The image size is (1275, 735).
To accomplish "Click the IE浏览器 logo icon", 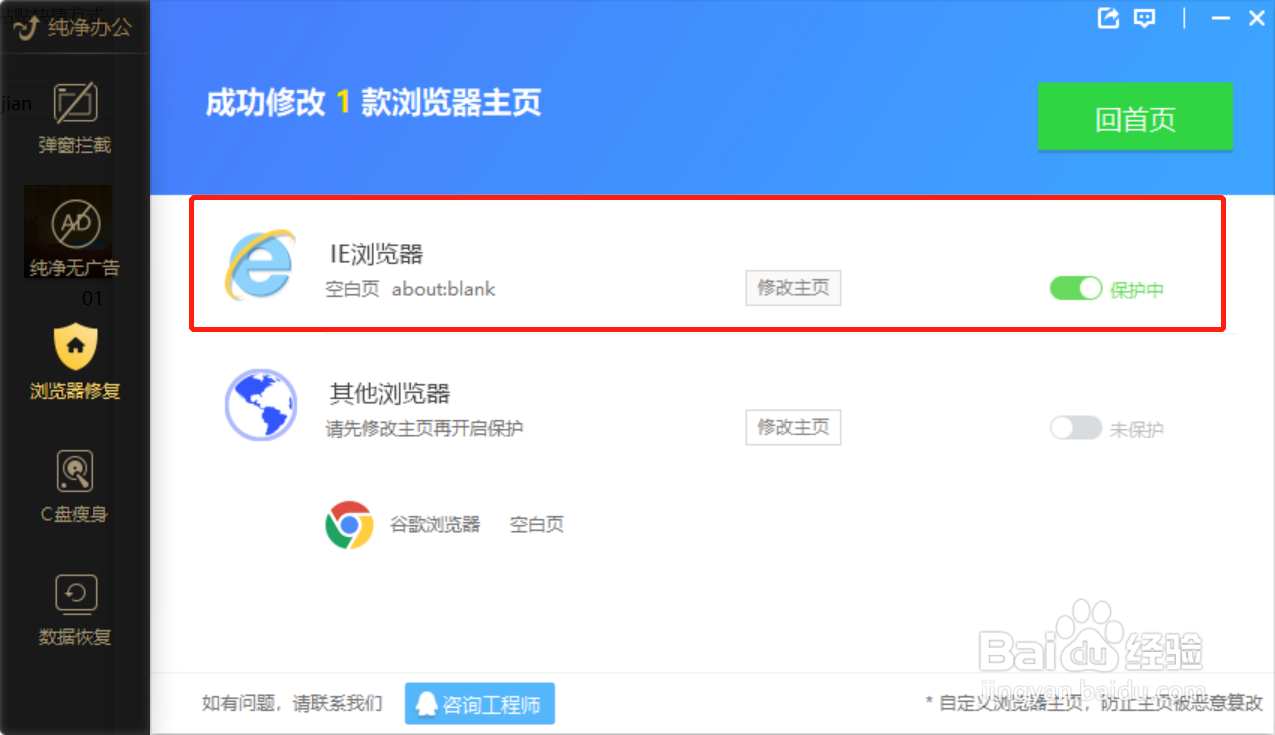I will (262, 263).
